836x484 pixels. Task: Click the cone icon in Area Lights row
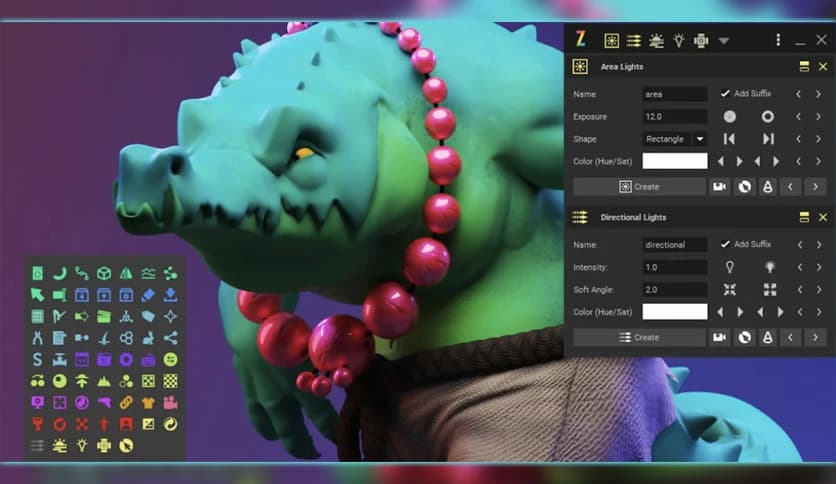click(768, 187)
